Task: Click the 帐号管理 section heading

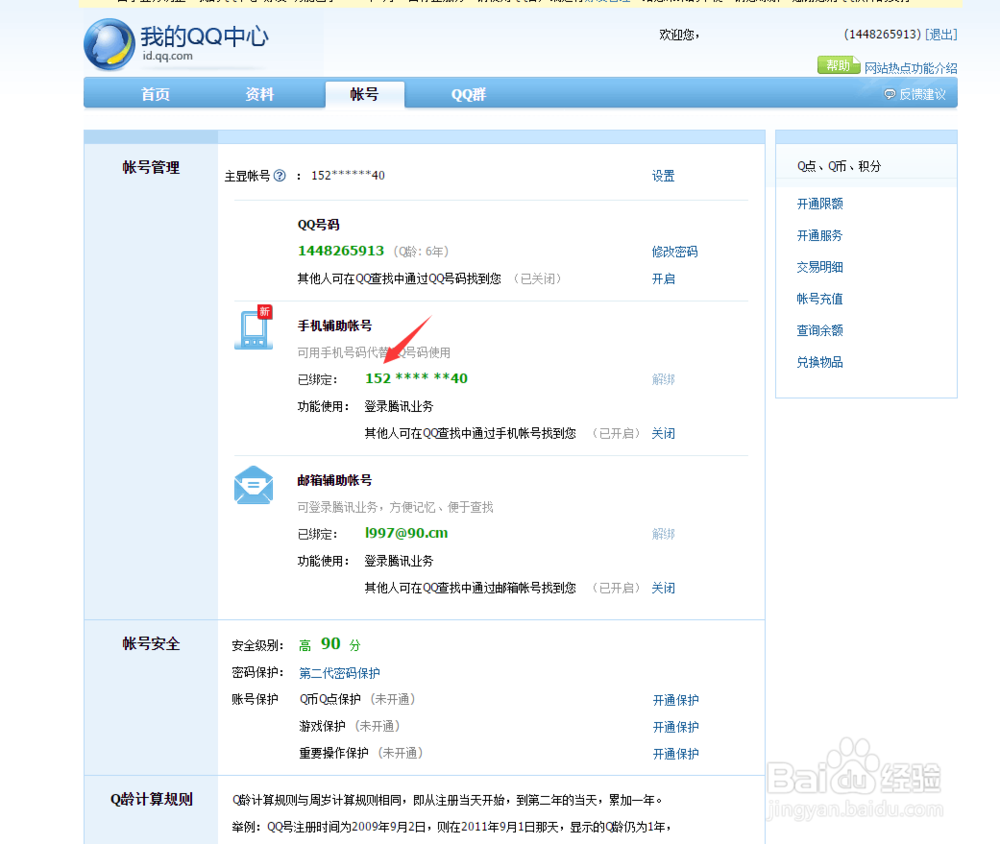Action: [151, 168]
